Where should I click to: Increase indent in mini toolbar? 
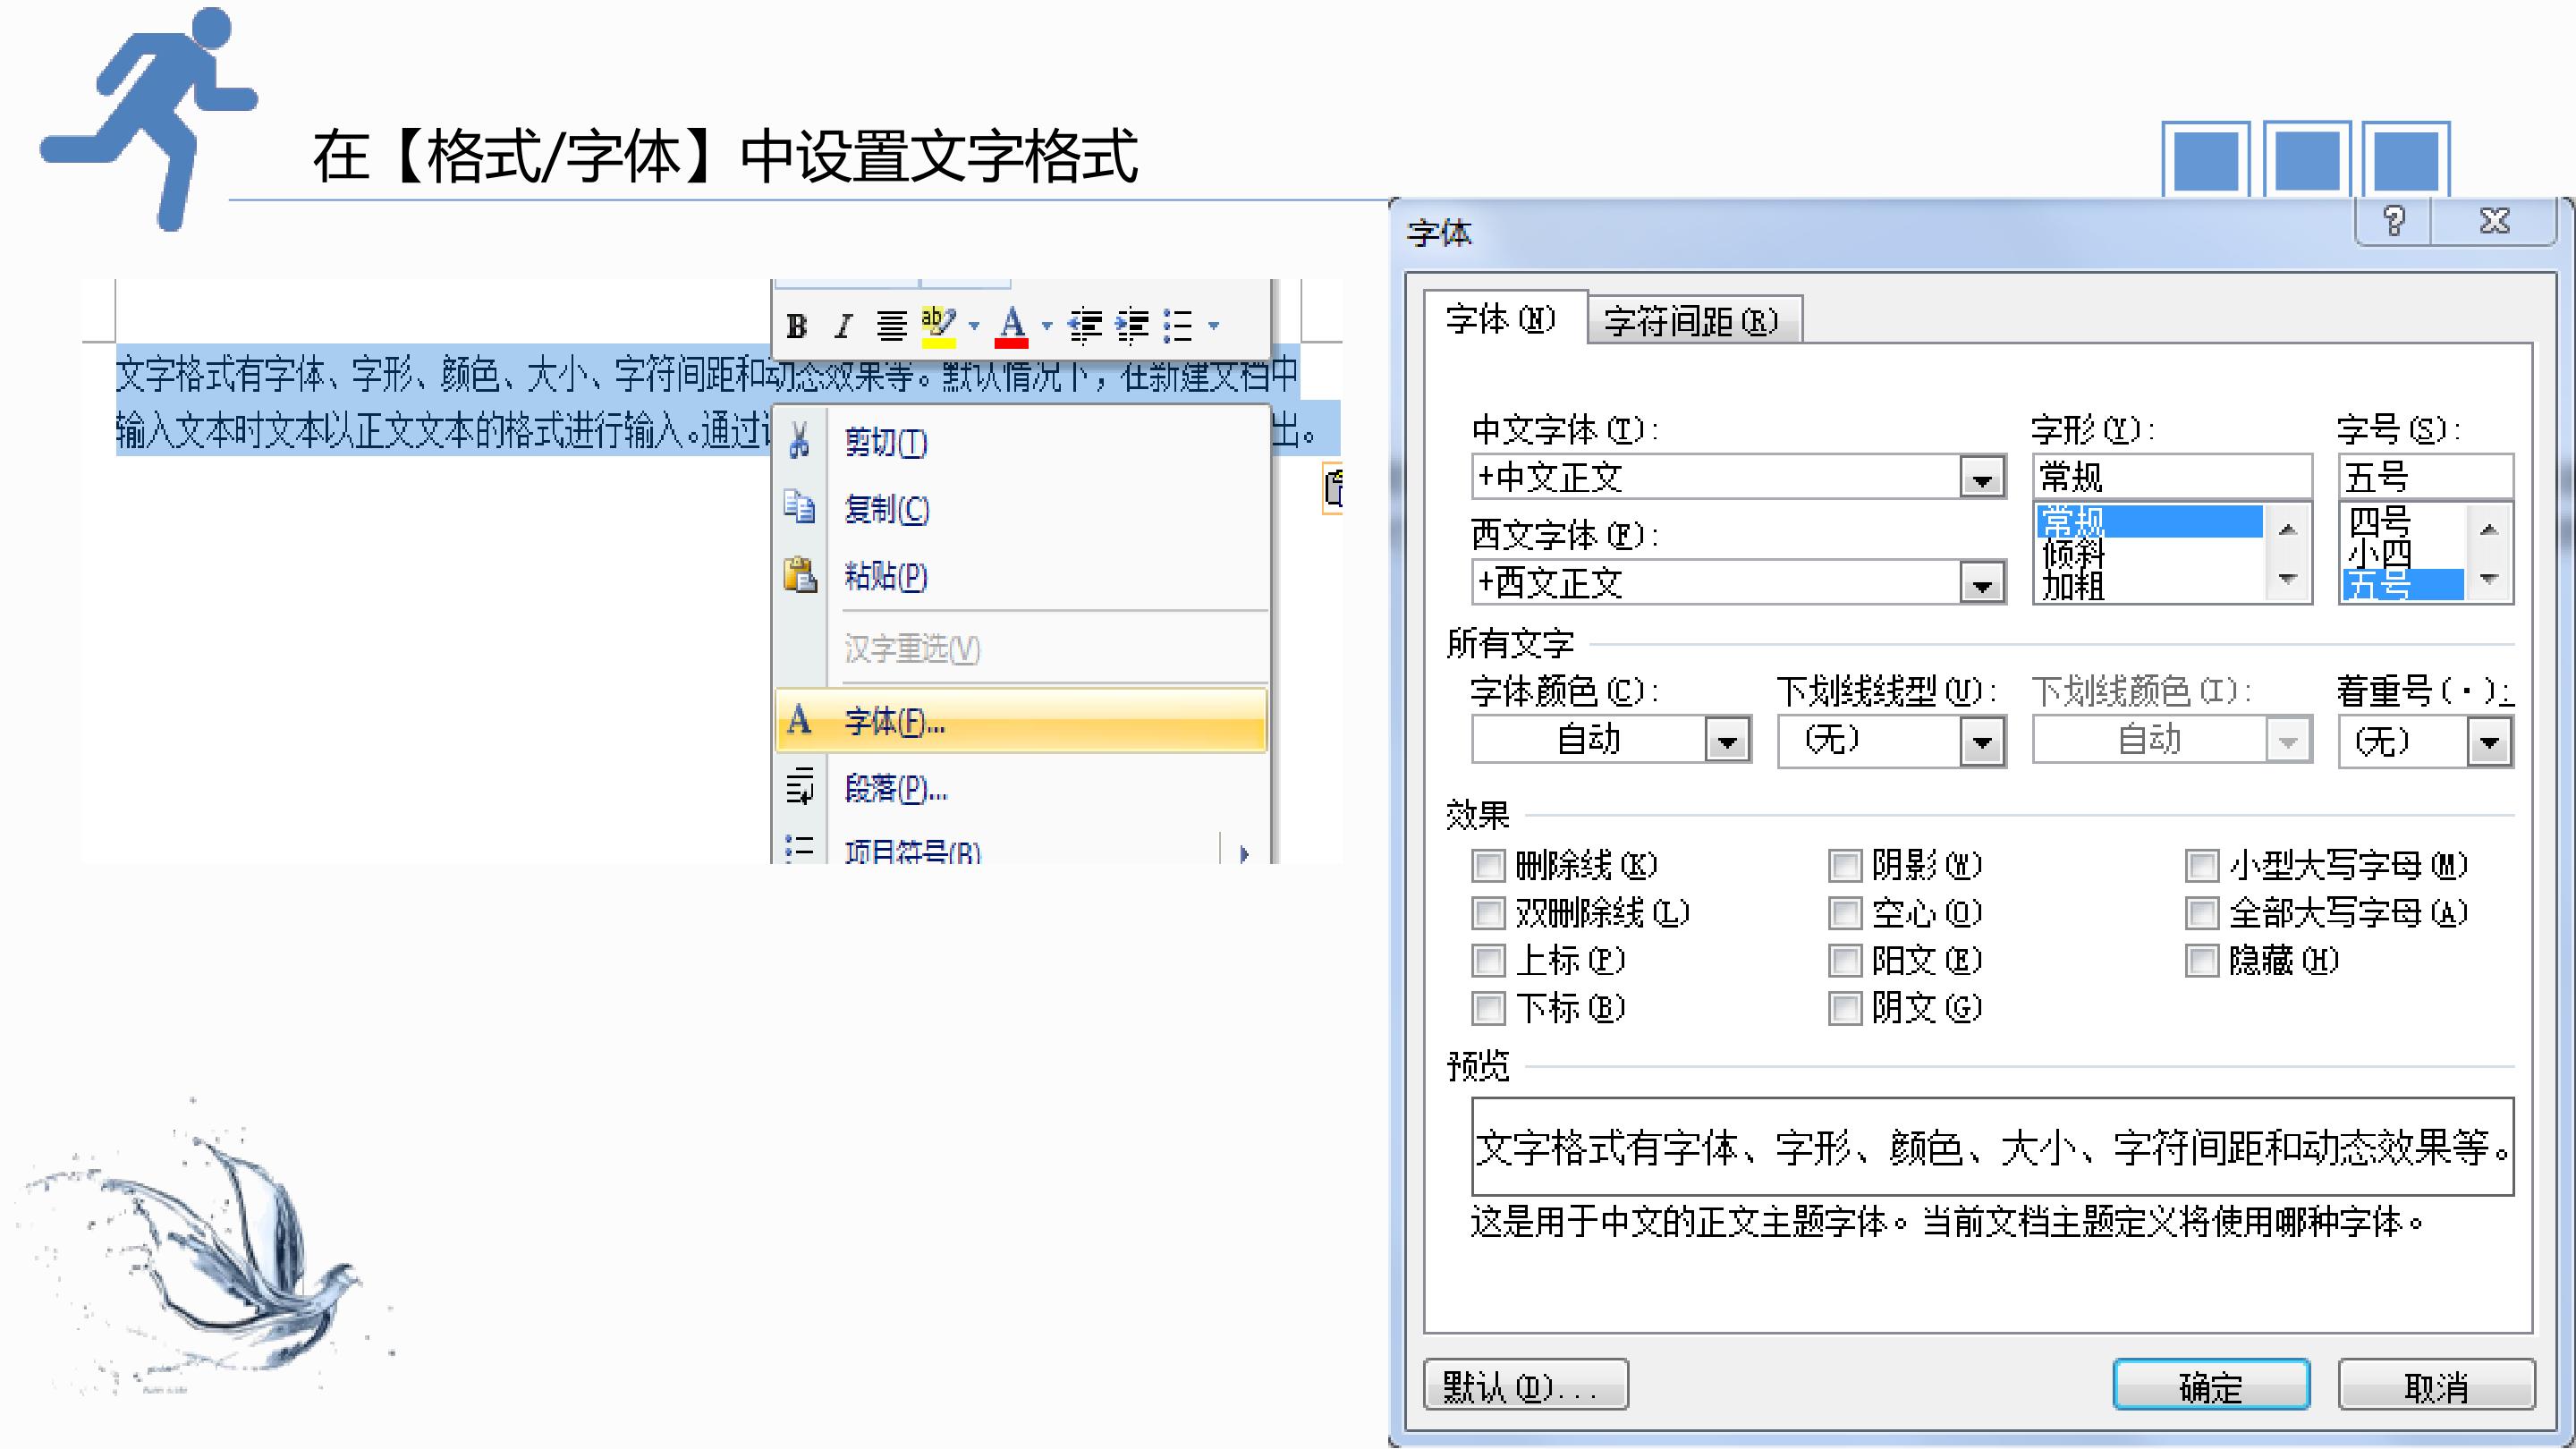click(x=1132, y=326)
